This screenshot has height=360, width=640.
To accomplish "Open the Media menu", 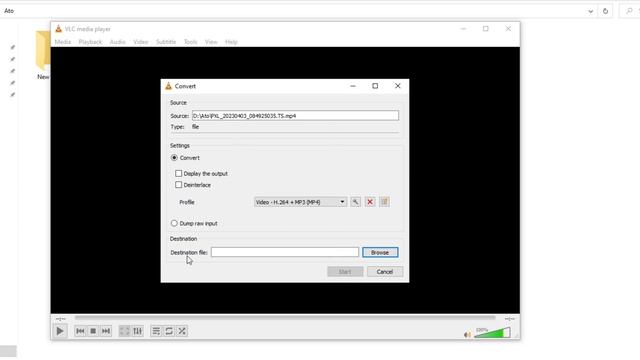I will click(x=63, y=42).
